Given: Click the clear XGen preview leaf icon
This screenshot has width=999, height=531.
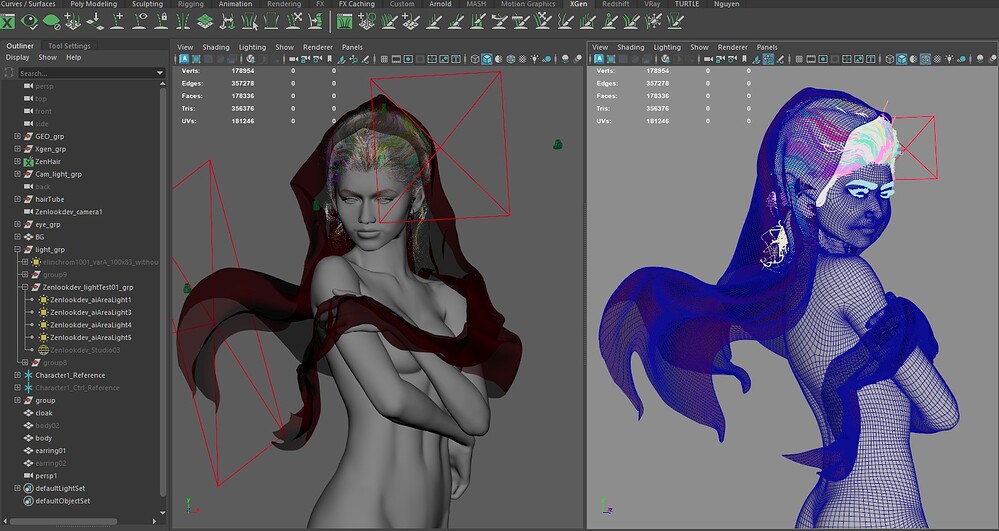Looking at the screenshot, I should pyautogui.click(x=51, y=22).
